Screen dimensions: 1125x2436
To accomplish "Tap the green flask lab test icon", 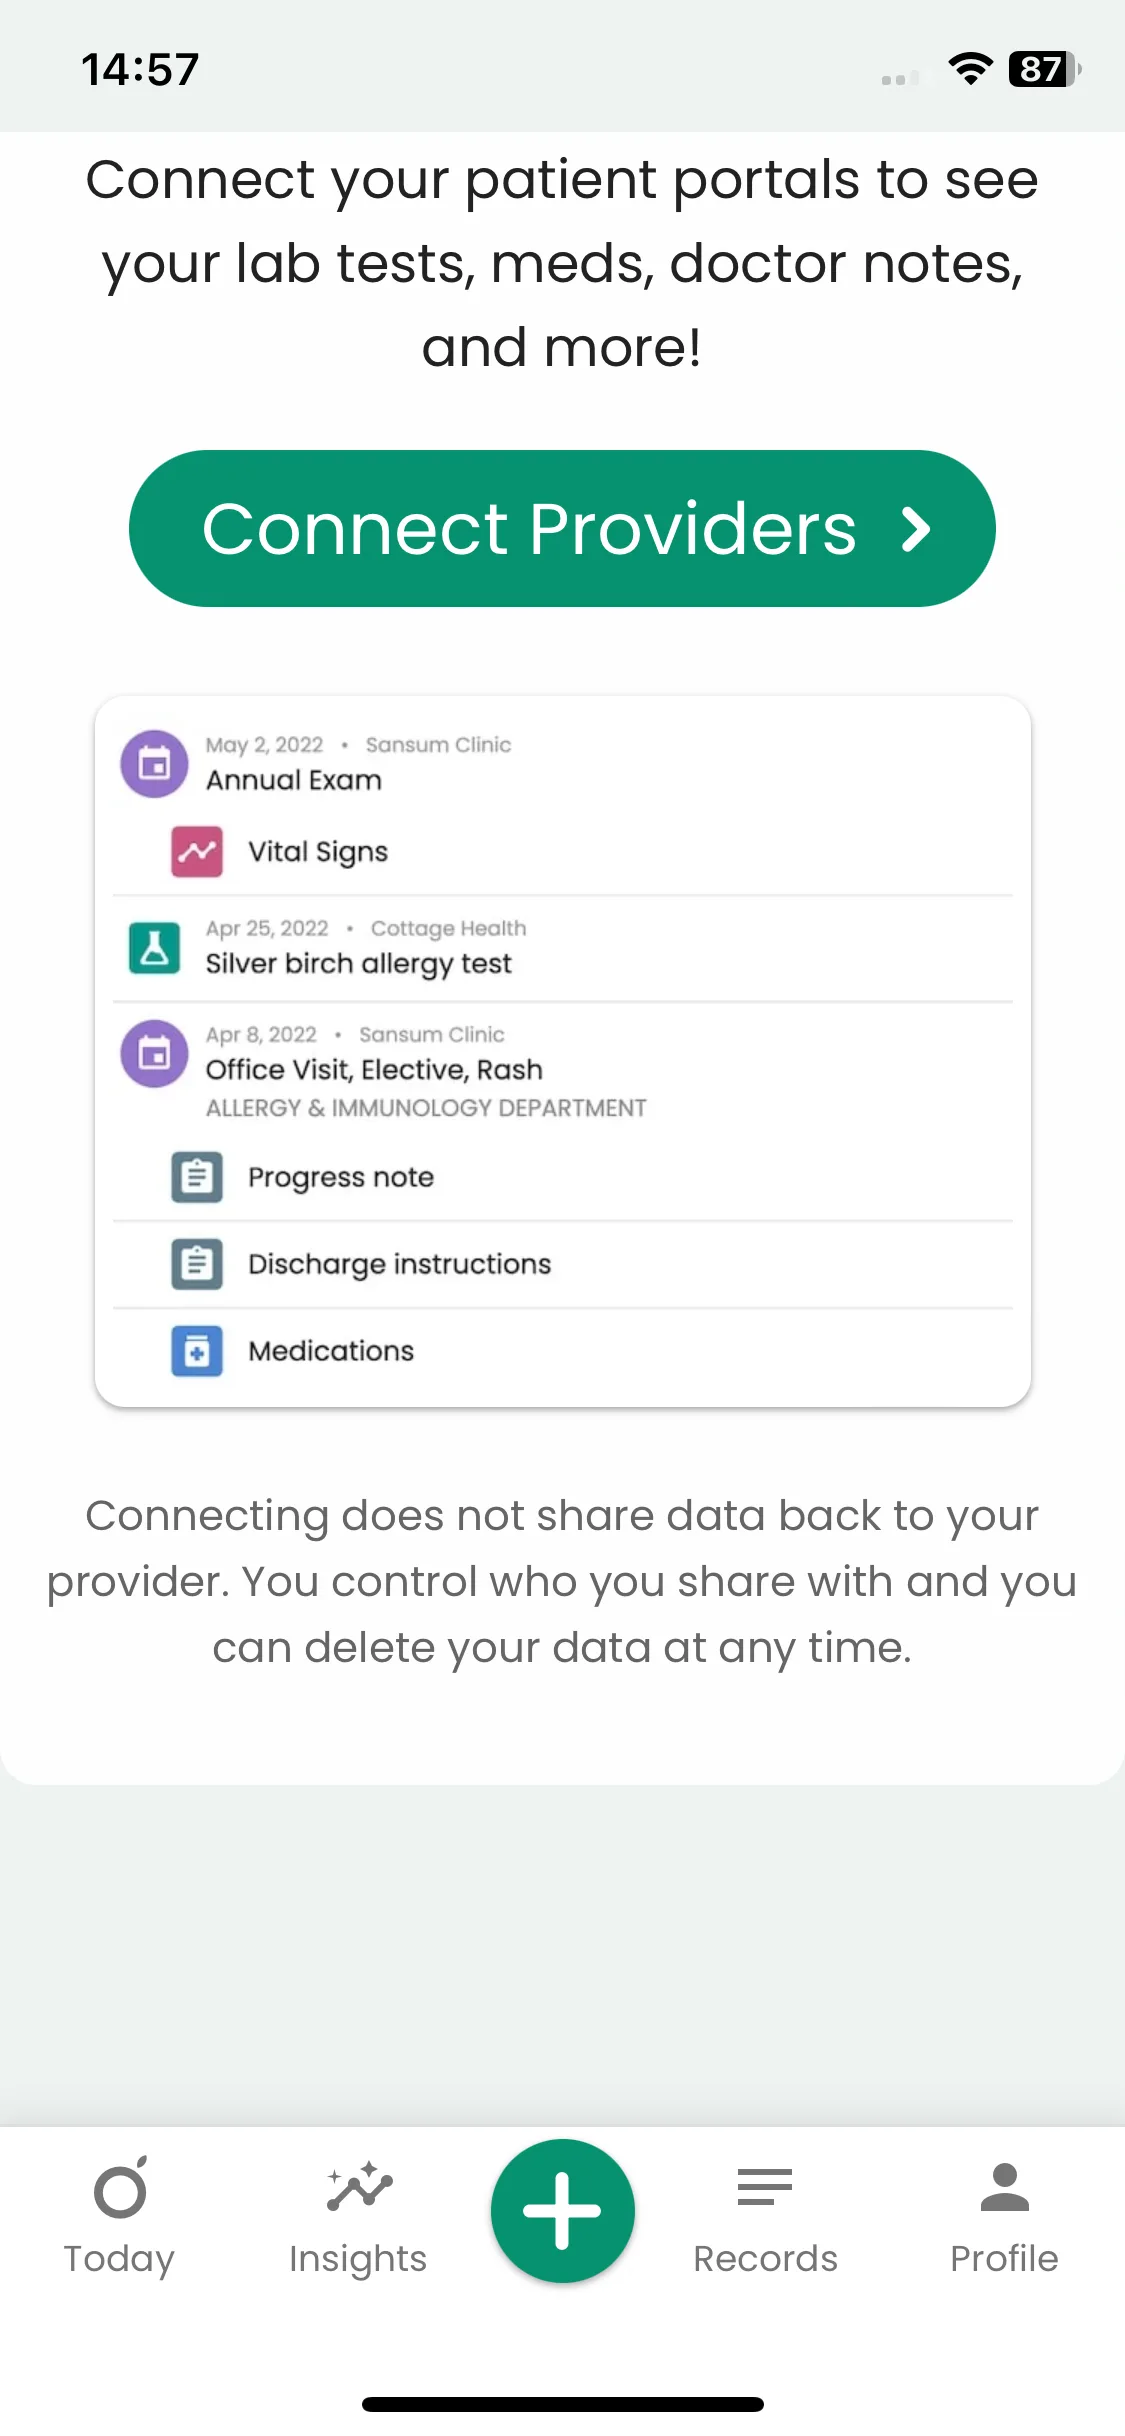I will [x=155, y=947].
